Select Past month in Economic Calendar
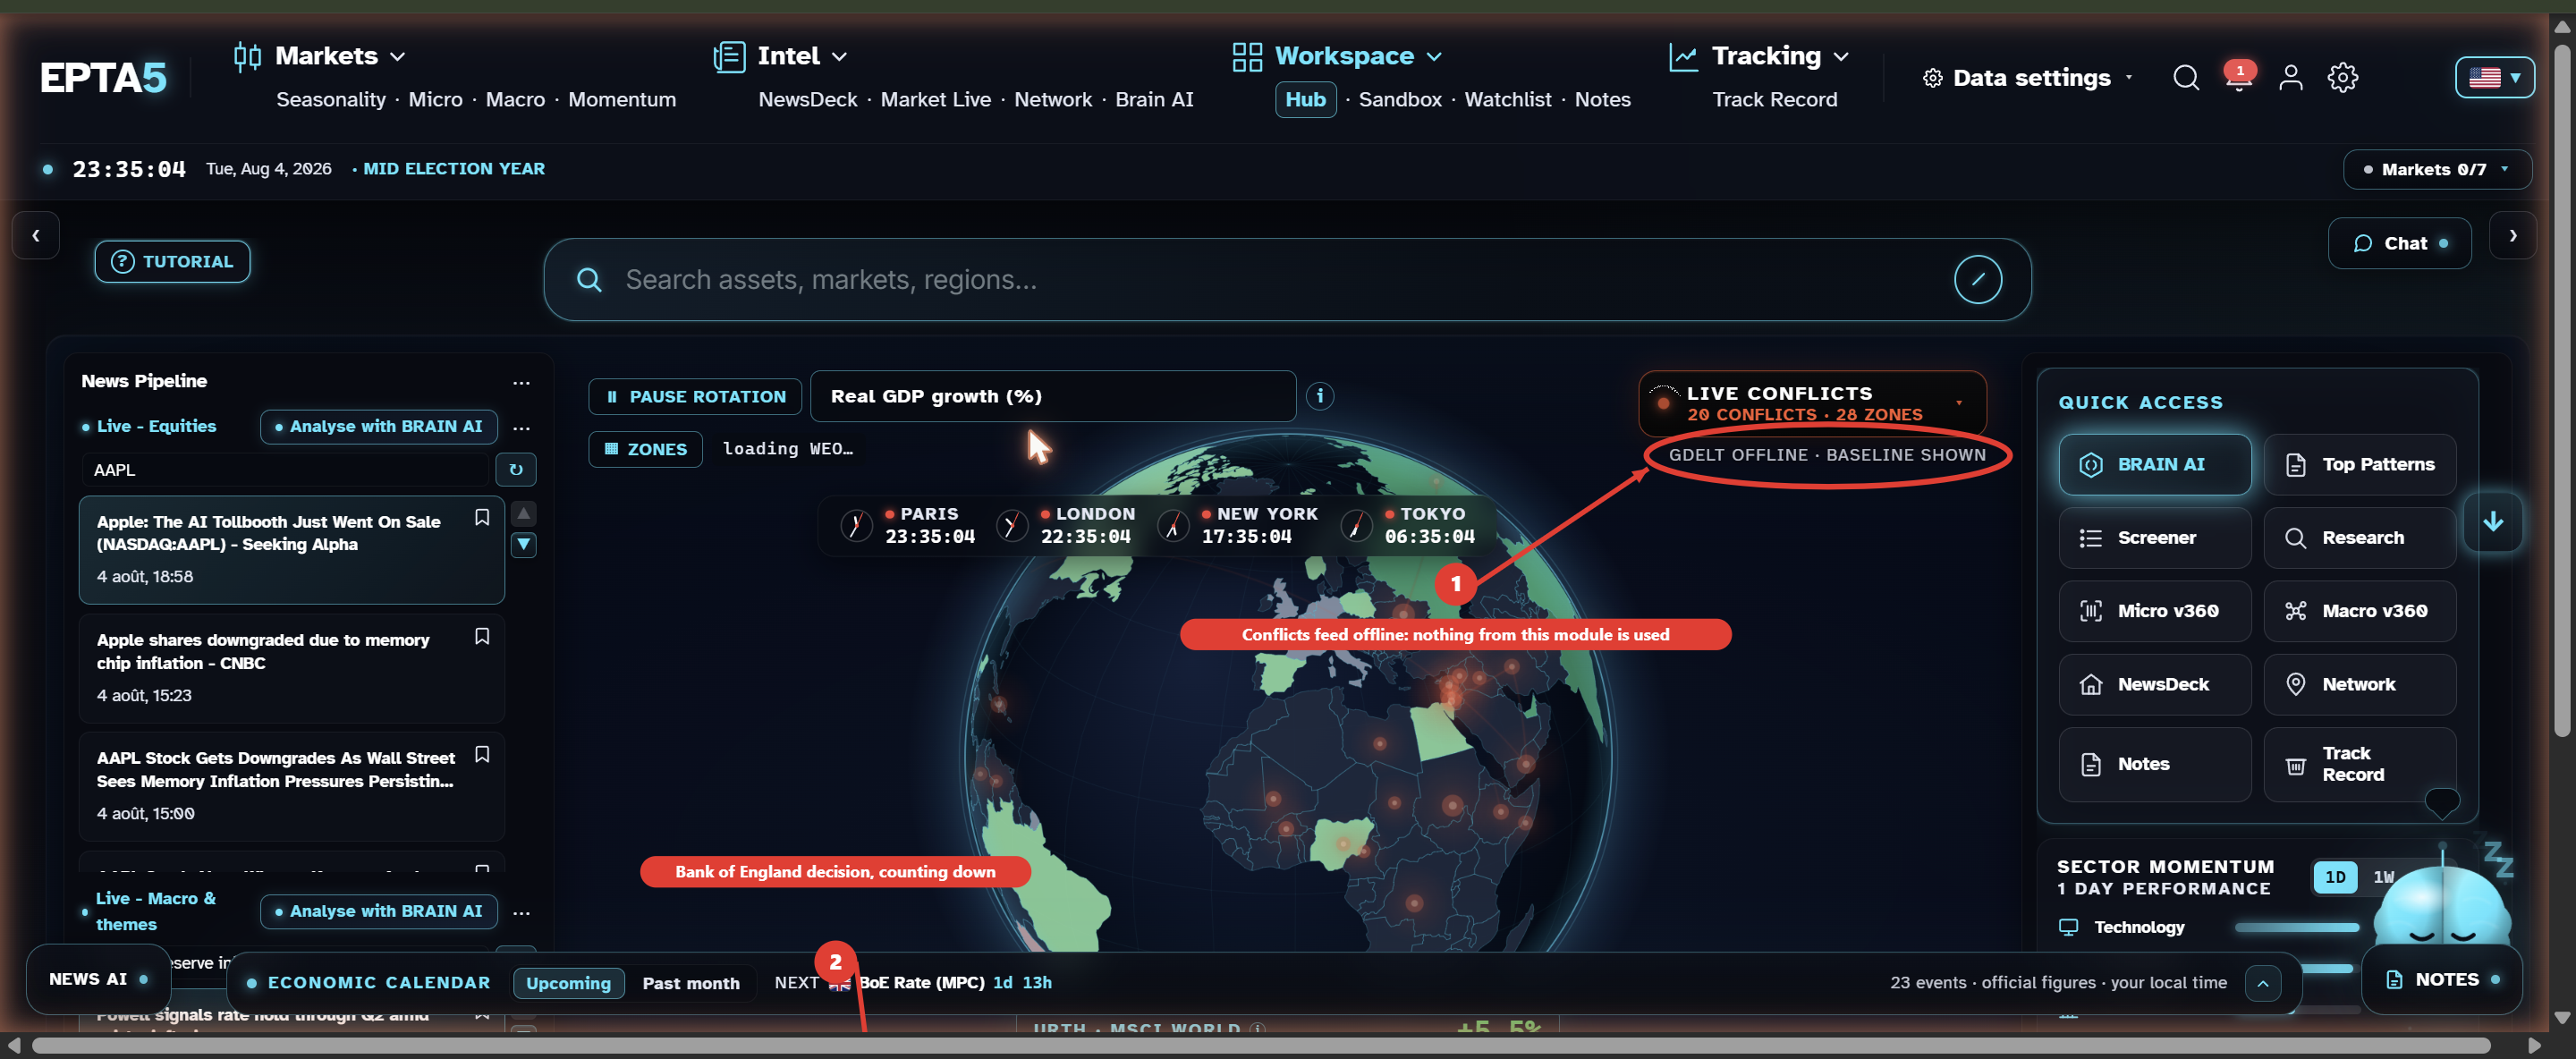Viewport: 2576px width, 1059px height. (691, 984)
